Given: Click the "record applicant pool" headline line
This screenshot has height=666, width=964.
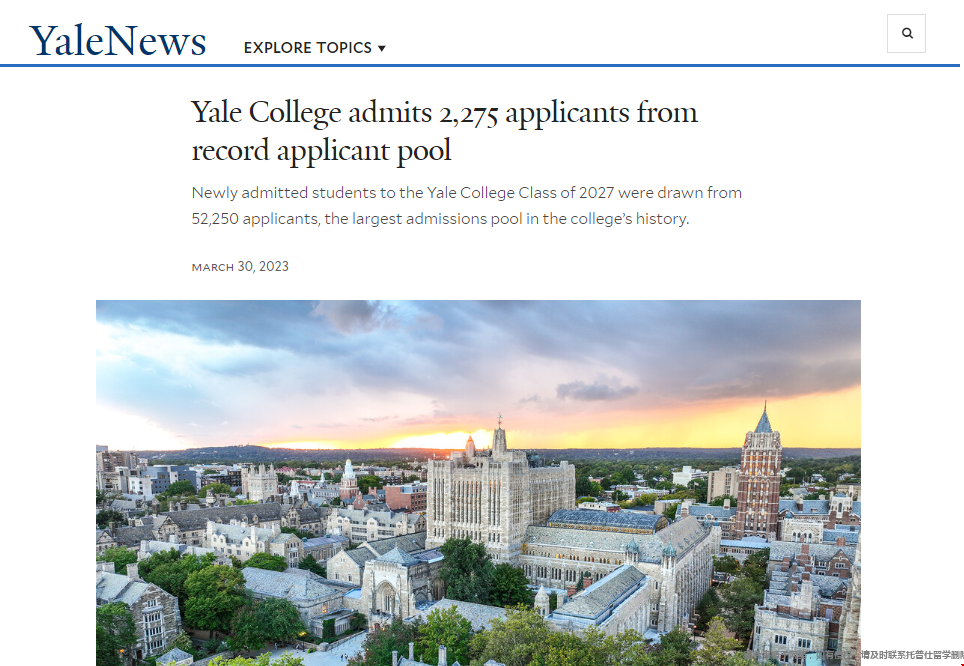Looking at the screenshot, I should tap(321, 151).
